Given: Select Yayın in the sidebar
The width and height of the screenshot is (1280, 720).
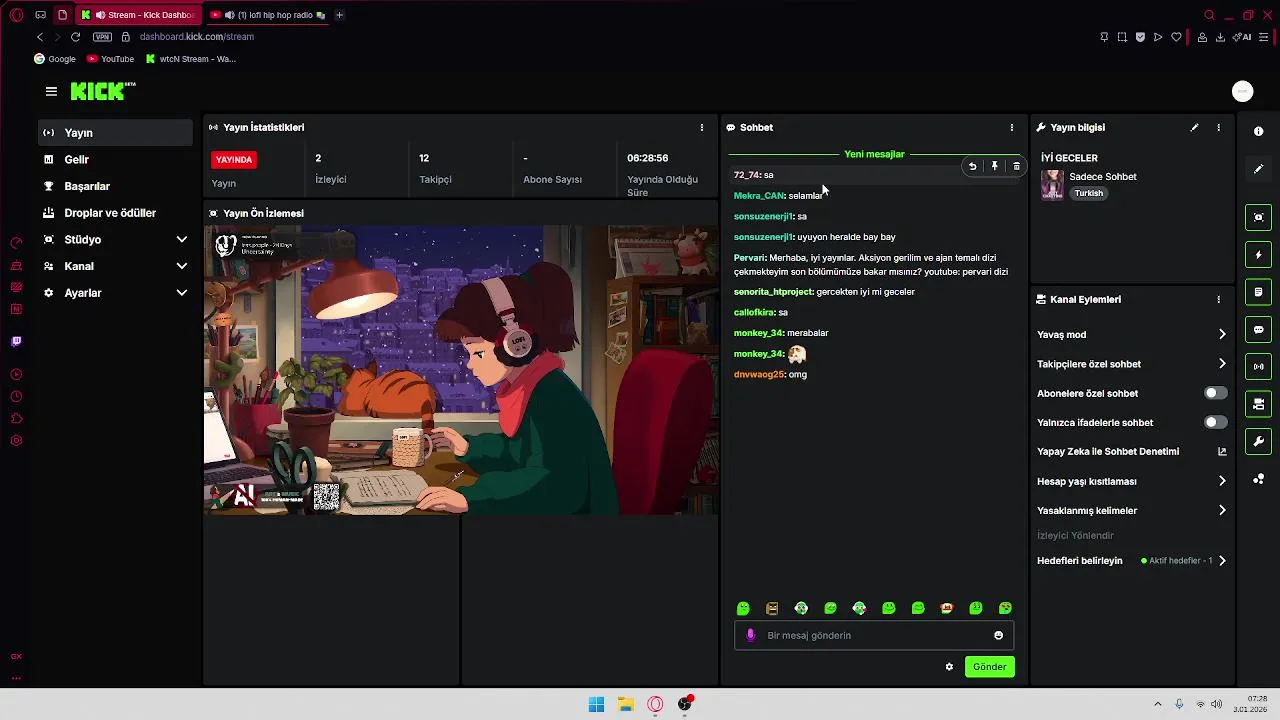Looking at the screenshot, I should tap(116, 133).
